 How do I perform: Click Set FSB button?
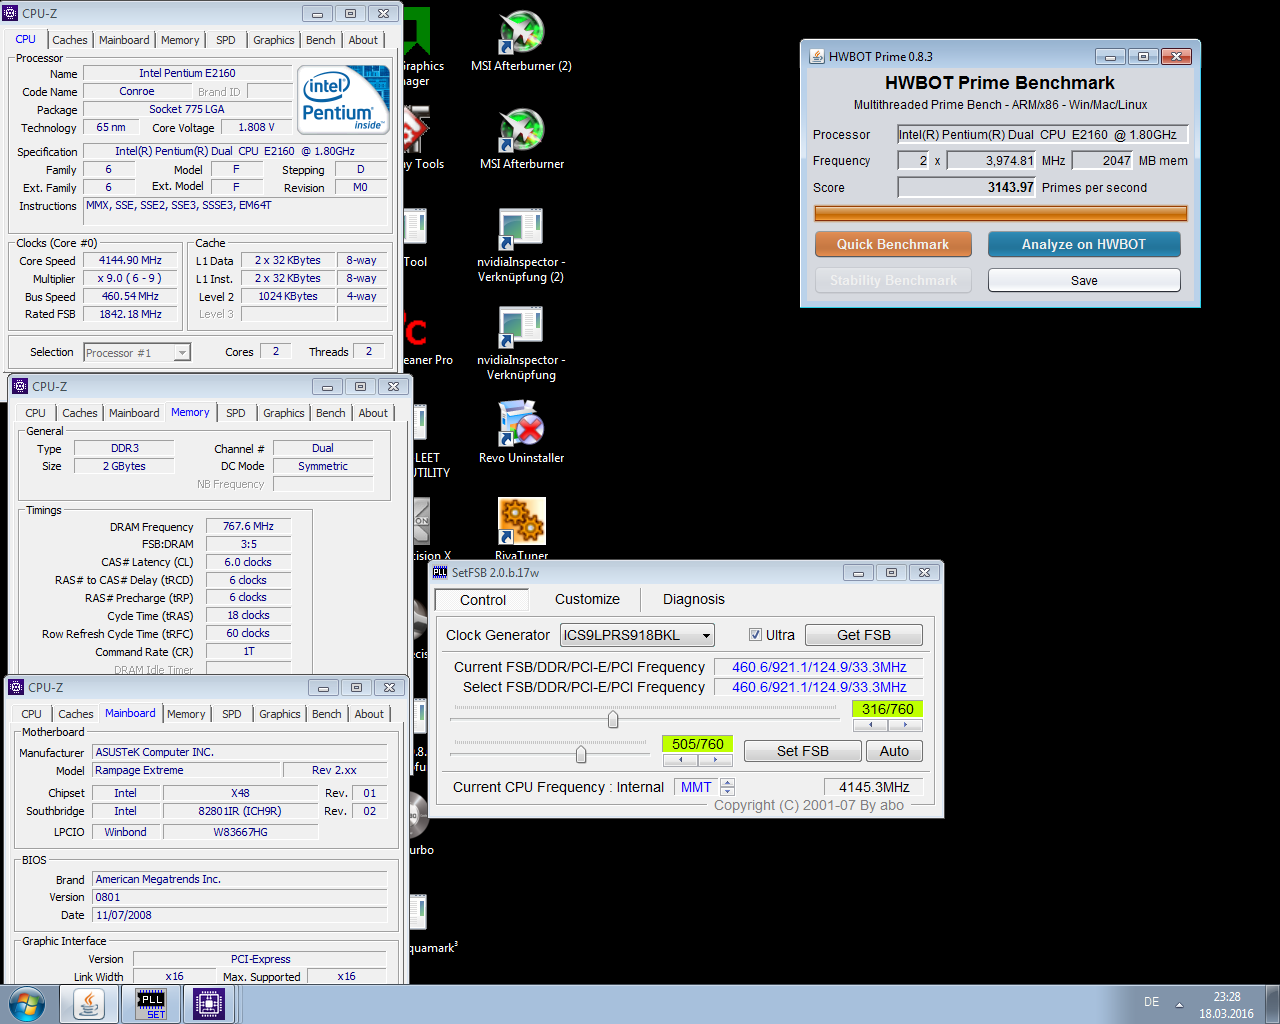tap(803, 751)
